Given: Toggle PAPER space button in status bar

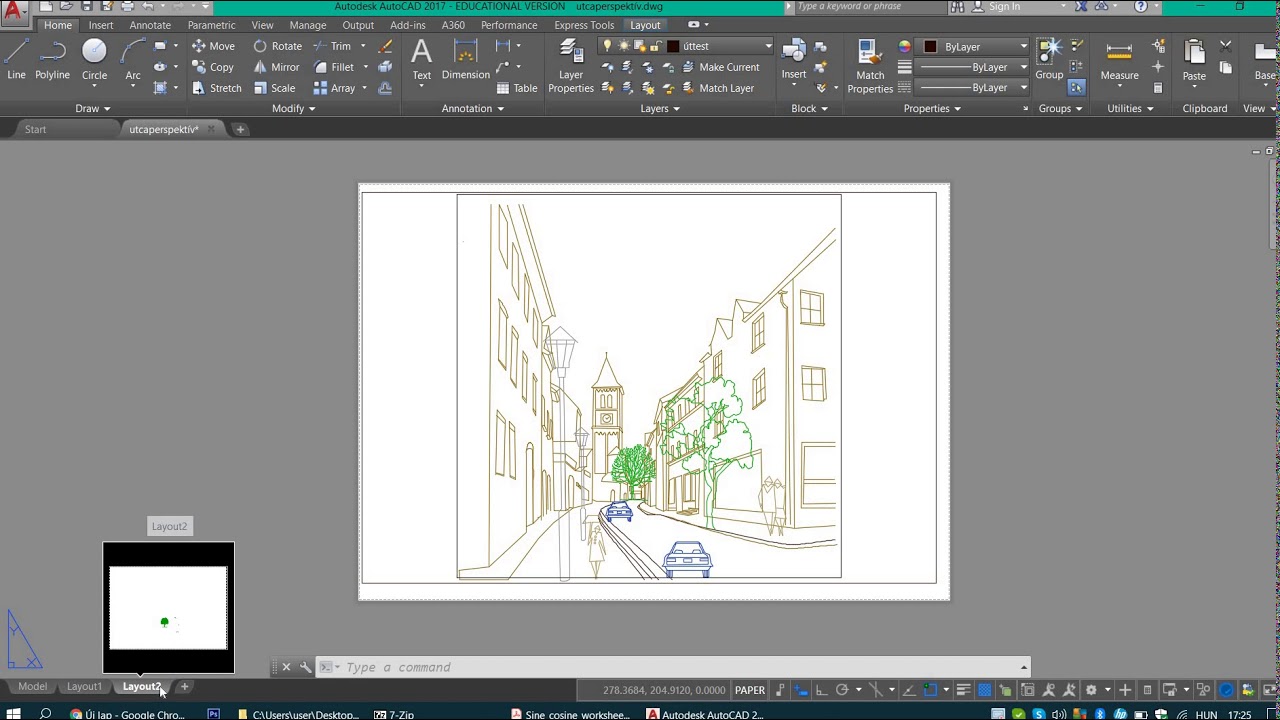Looking at the screenshot, I should (750, 690).
